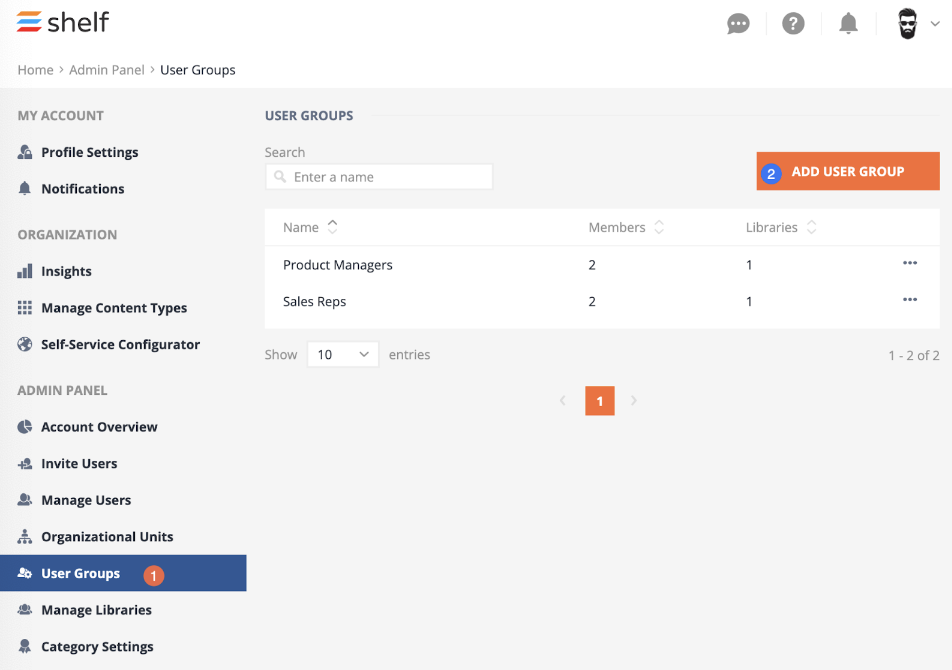The height and width of the screenshot is (670, 952).
Task: Click the Manage Content Types grid icon
Action: 25,308
